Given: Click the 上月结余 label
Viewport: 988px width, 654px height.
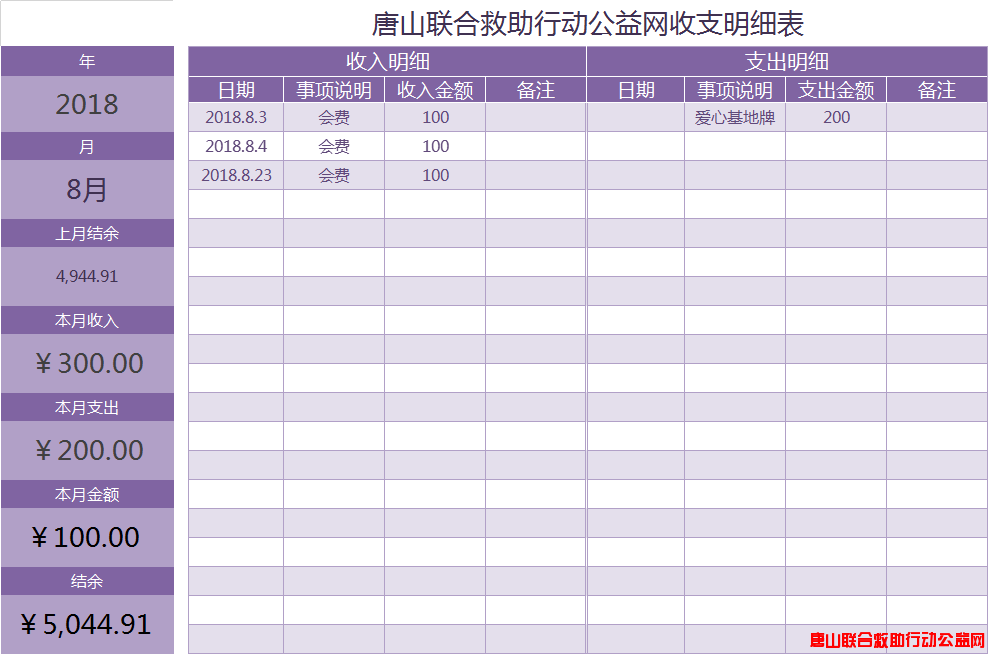Looking at the screenshot, I should (x=87, y=233).
